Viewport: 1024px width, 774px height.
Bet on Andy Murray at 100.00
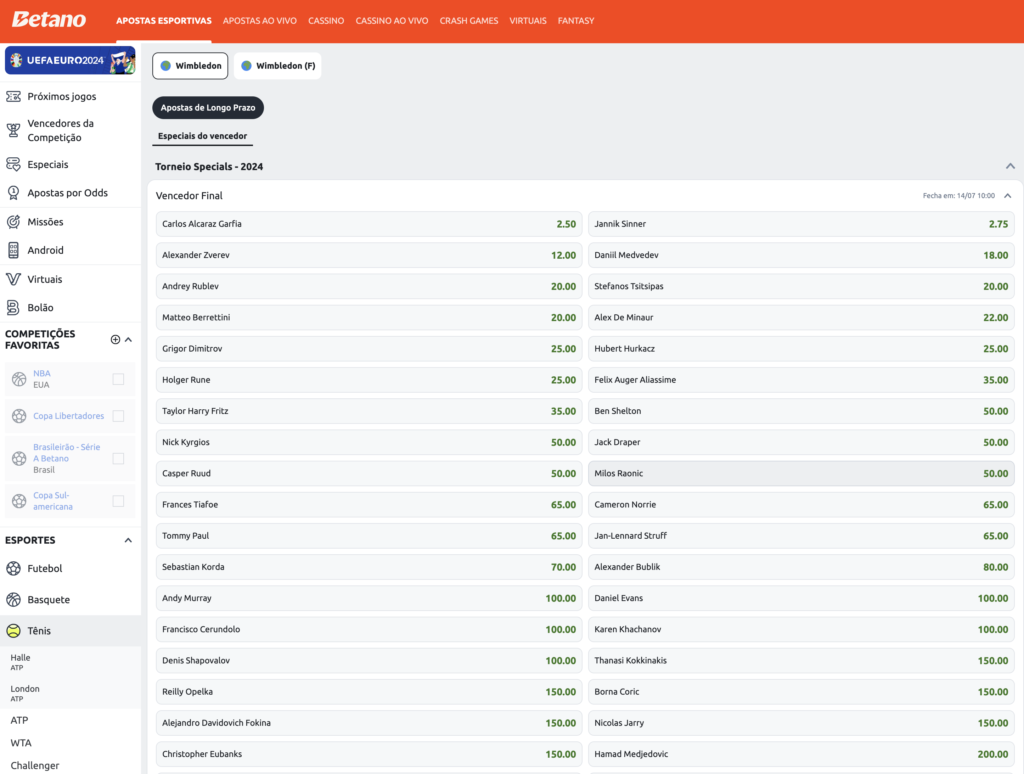tap(369, 598)
